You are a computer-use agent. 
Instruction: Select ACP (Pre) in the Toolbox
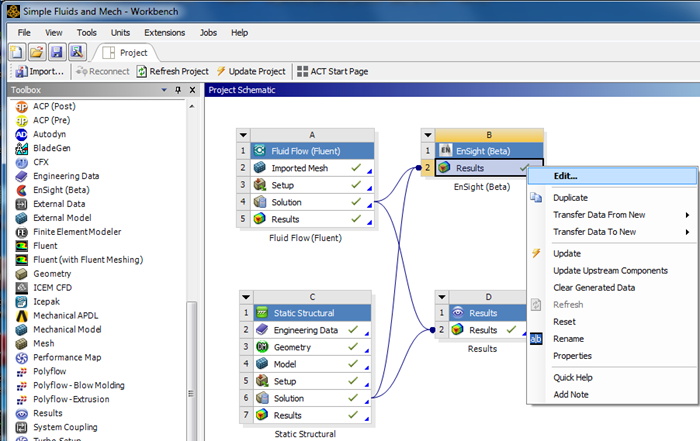click(x=42, y=120)
